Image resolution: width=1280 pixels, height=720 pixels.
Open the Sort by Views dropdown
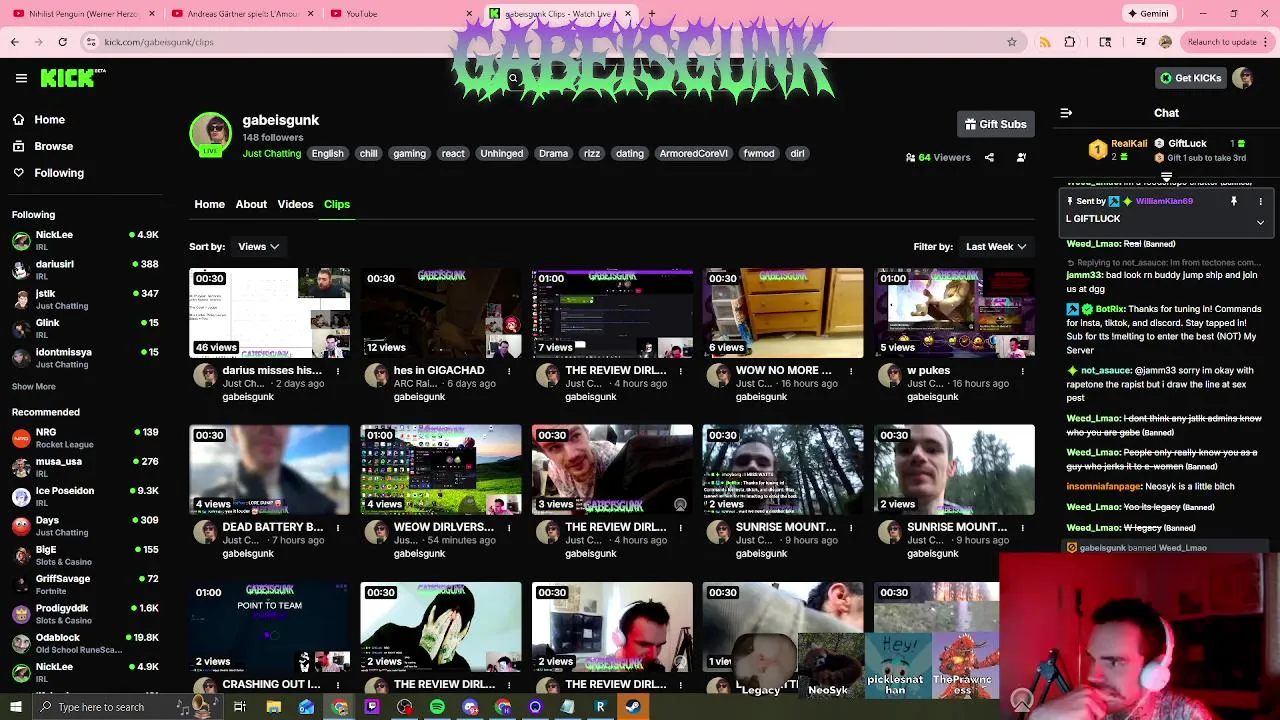[x=258, y=246]
